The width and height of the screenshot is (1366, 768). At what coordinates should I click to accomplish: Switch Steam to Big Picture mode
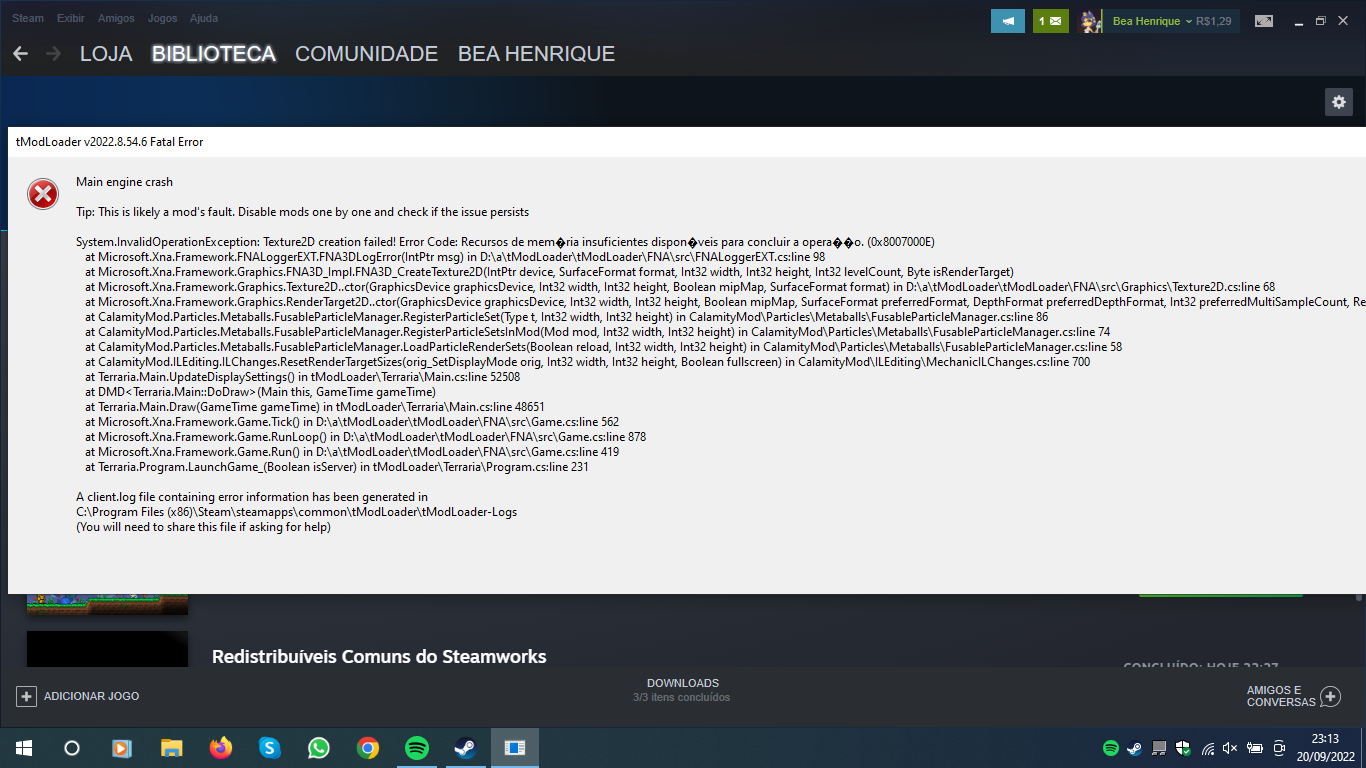click(x=1264, y=21)
